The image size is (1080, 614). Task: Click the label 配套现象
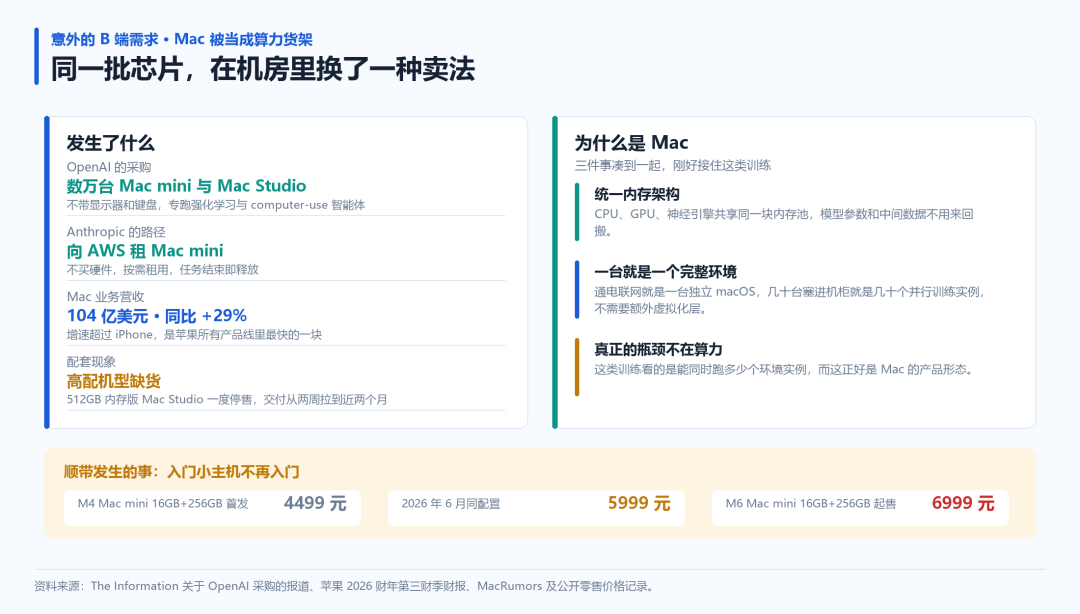91,361
